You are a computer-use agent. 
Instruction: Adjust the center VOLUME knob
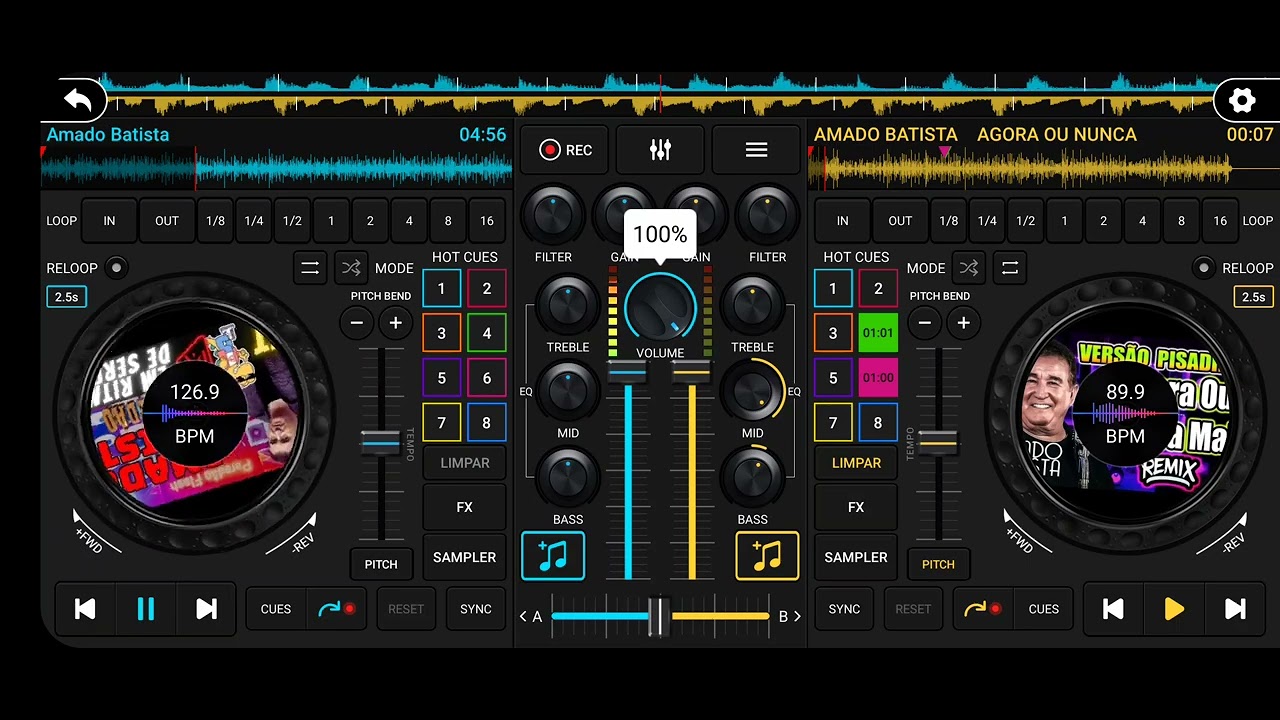click(x=660, y=308)
